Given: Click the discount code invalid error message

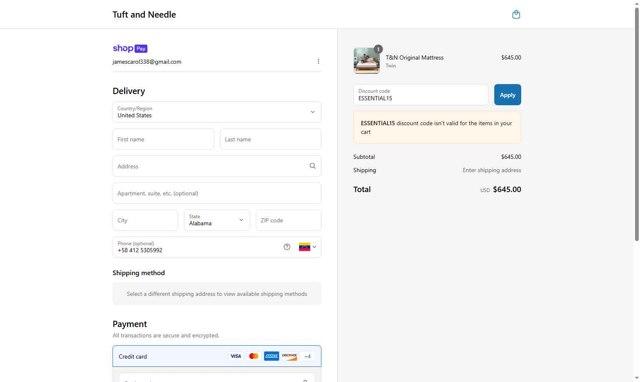Looking at the screenshot, I should (437, 127).
